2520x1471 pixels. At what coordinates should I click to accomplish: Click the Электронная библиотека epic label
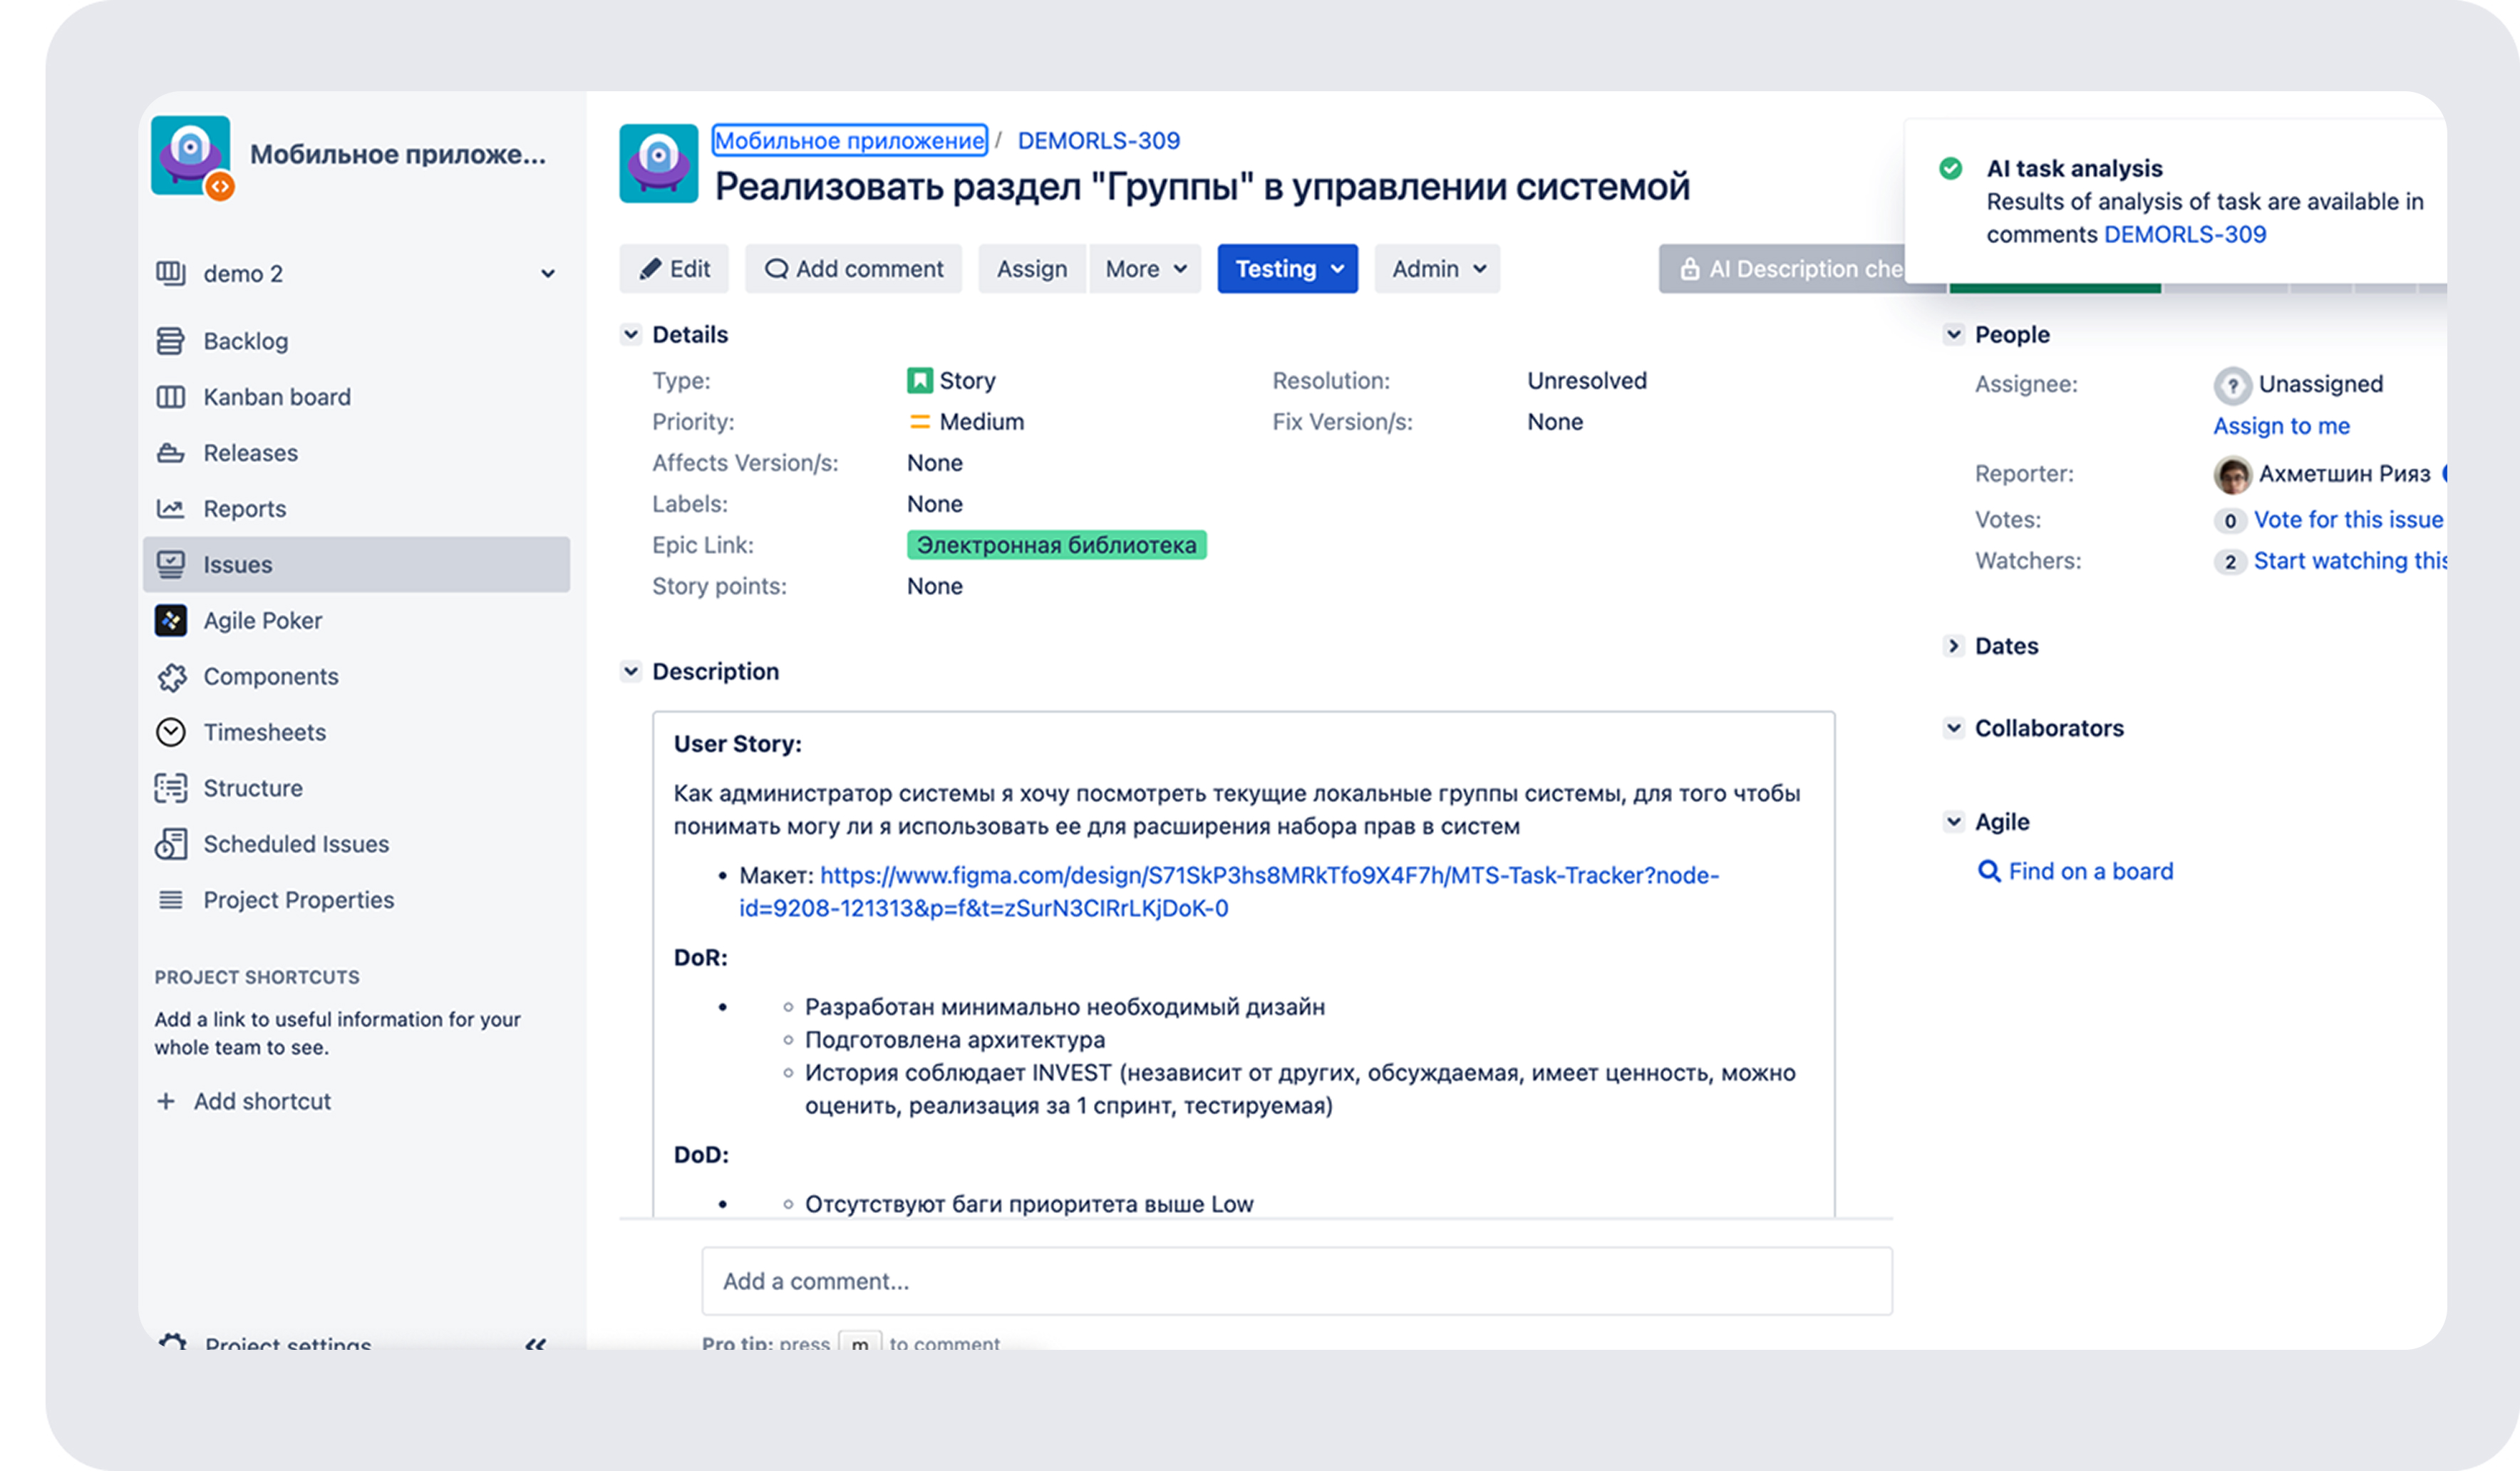coord(1056,545)
